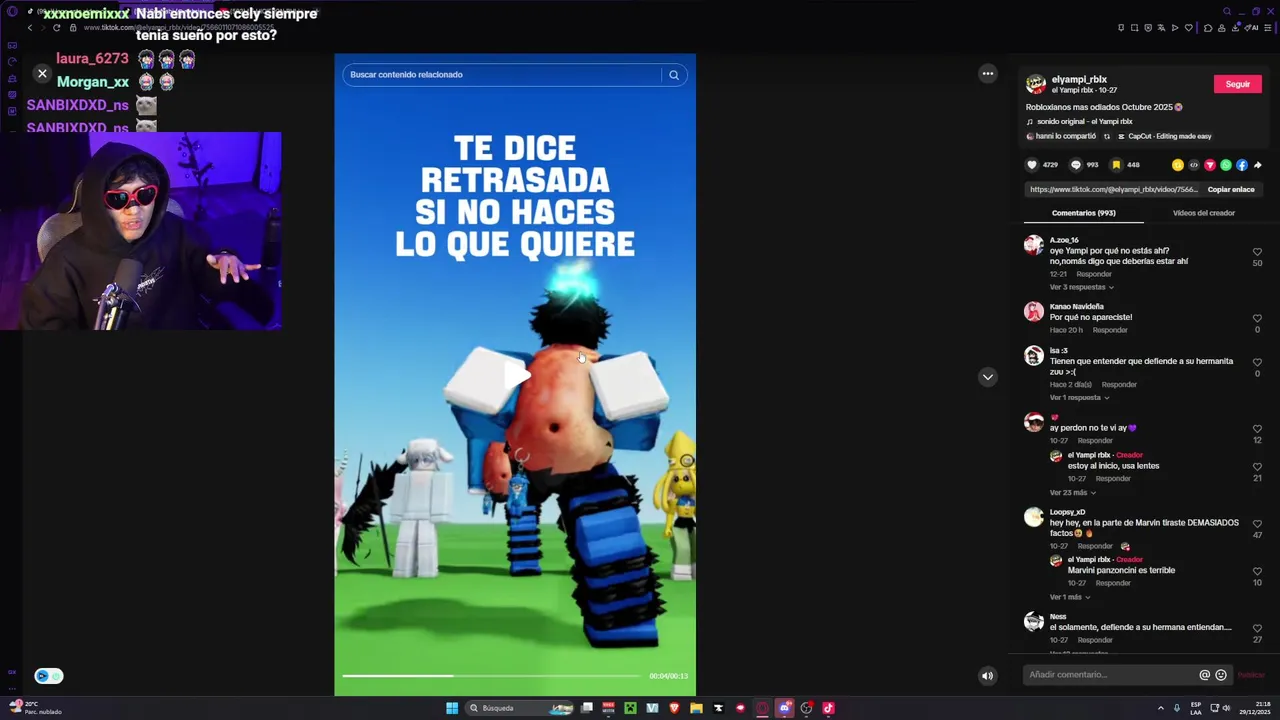Viewport: 1280px width, 720px height.
Task: Click the browser snapshot capture icon
Action: (x=1134, y=27)
